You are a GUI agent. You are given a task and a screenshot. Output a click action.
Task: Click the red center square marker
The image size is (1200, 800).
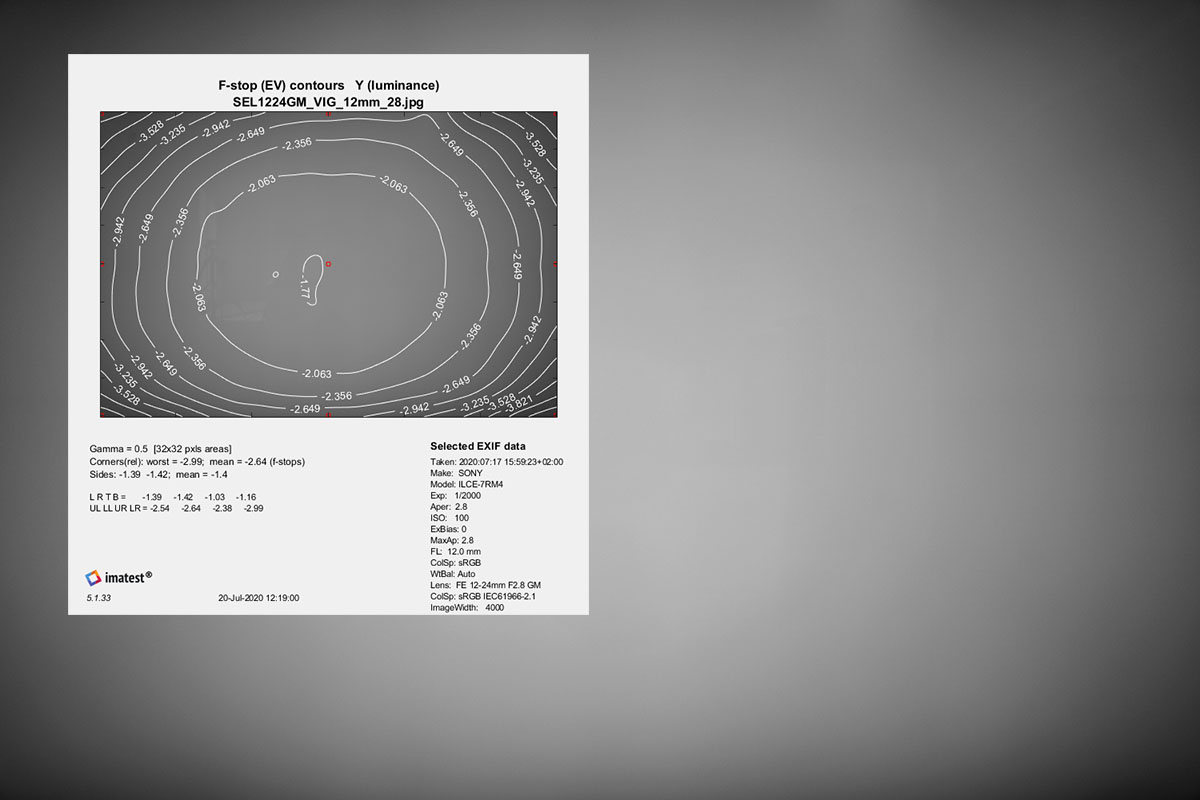328,264
